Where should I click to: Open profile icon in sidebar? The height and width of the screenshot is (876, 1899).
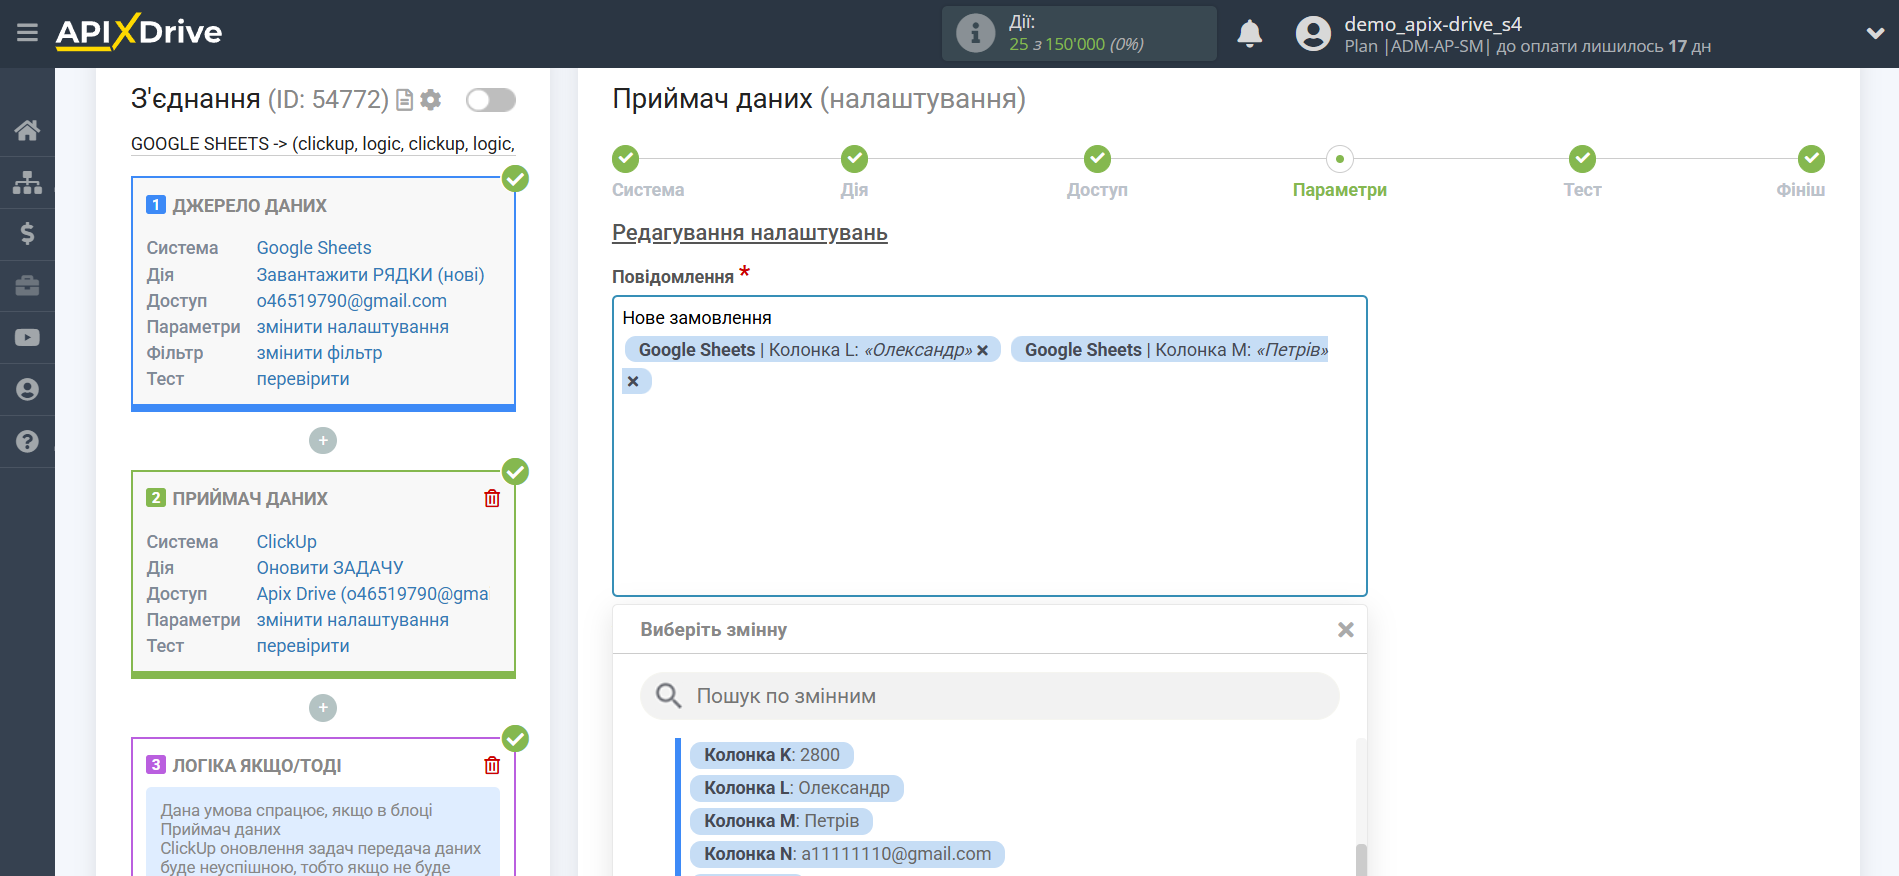pyautogui.click(x=27, y=390)
